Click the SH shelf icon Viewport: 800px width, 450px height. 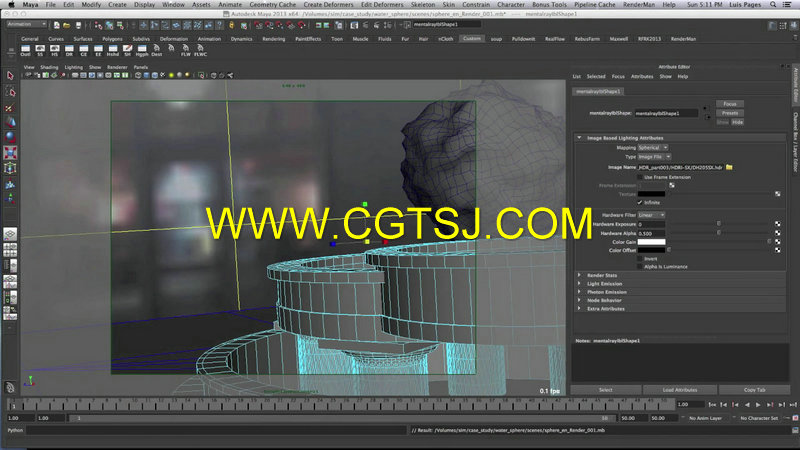coord(127,50)
